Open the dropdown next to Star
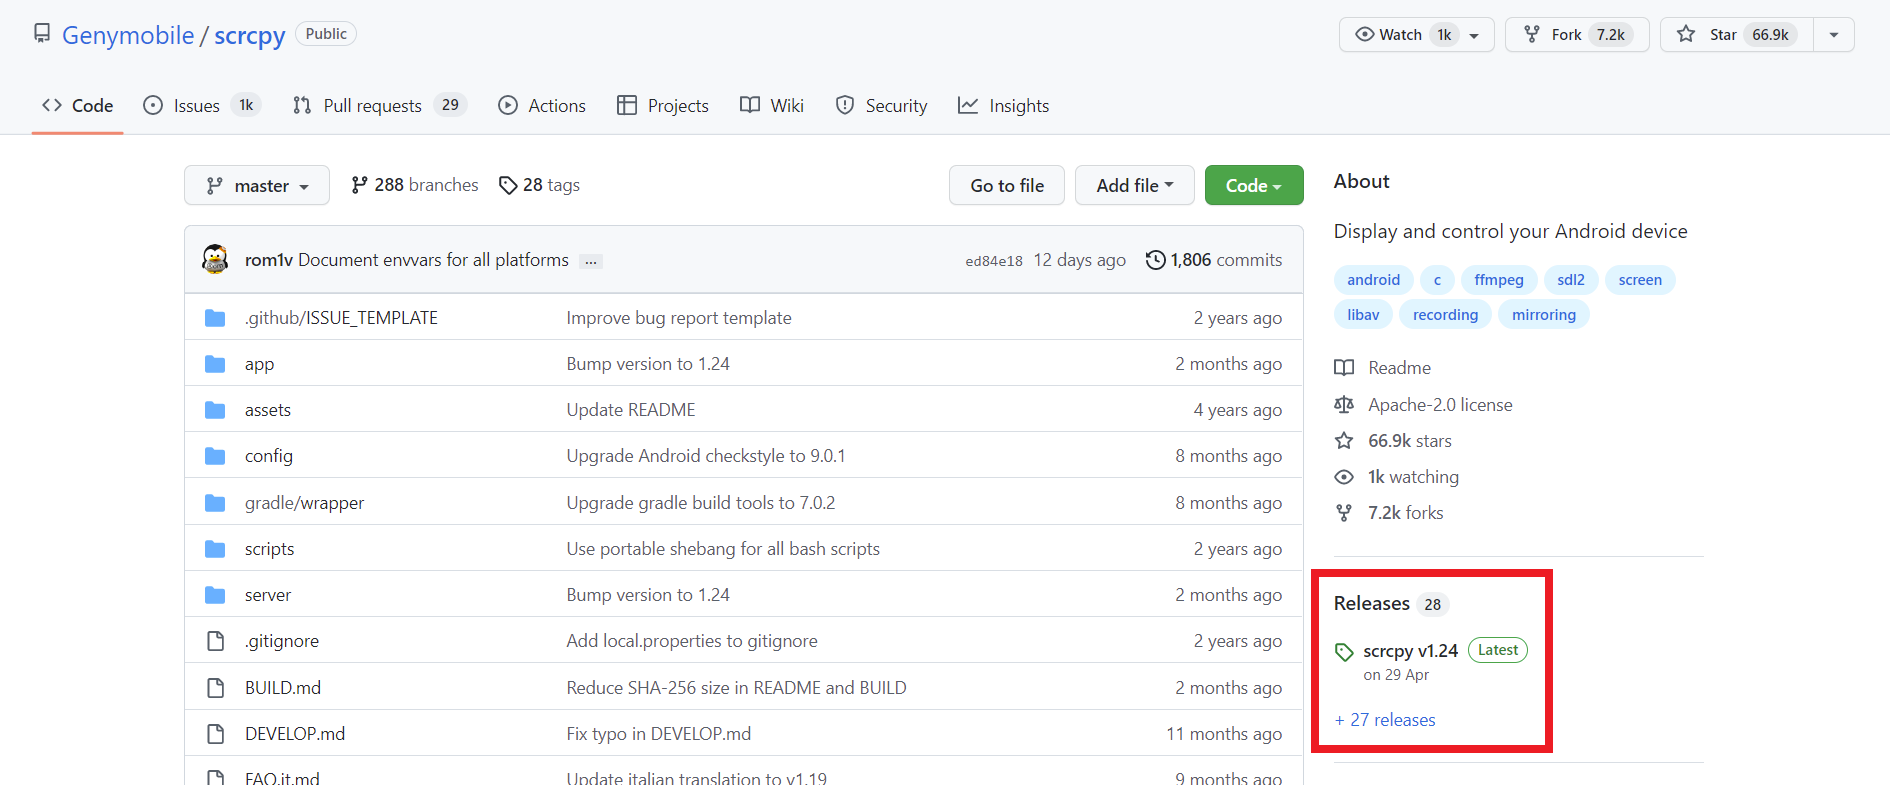This screenshot has width=1890, height=785. [x=1834, y=35]
